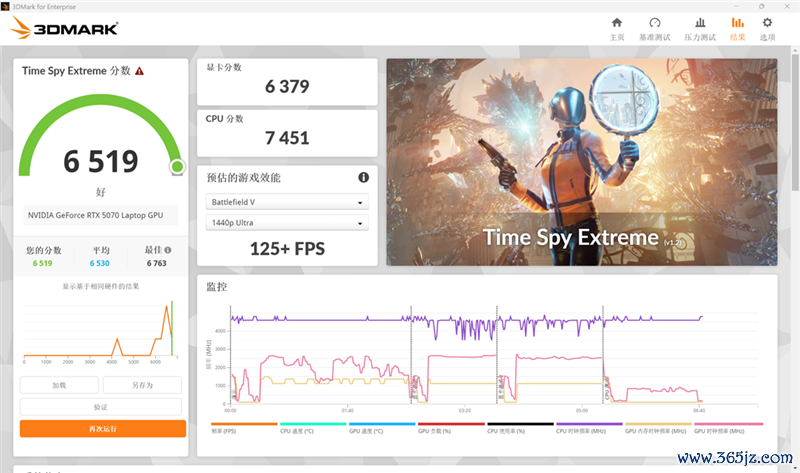
Task: Click the Time Spy Extreme benchmark artwork
Action: click(582, 162)
